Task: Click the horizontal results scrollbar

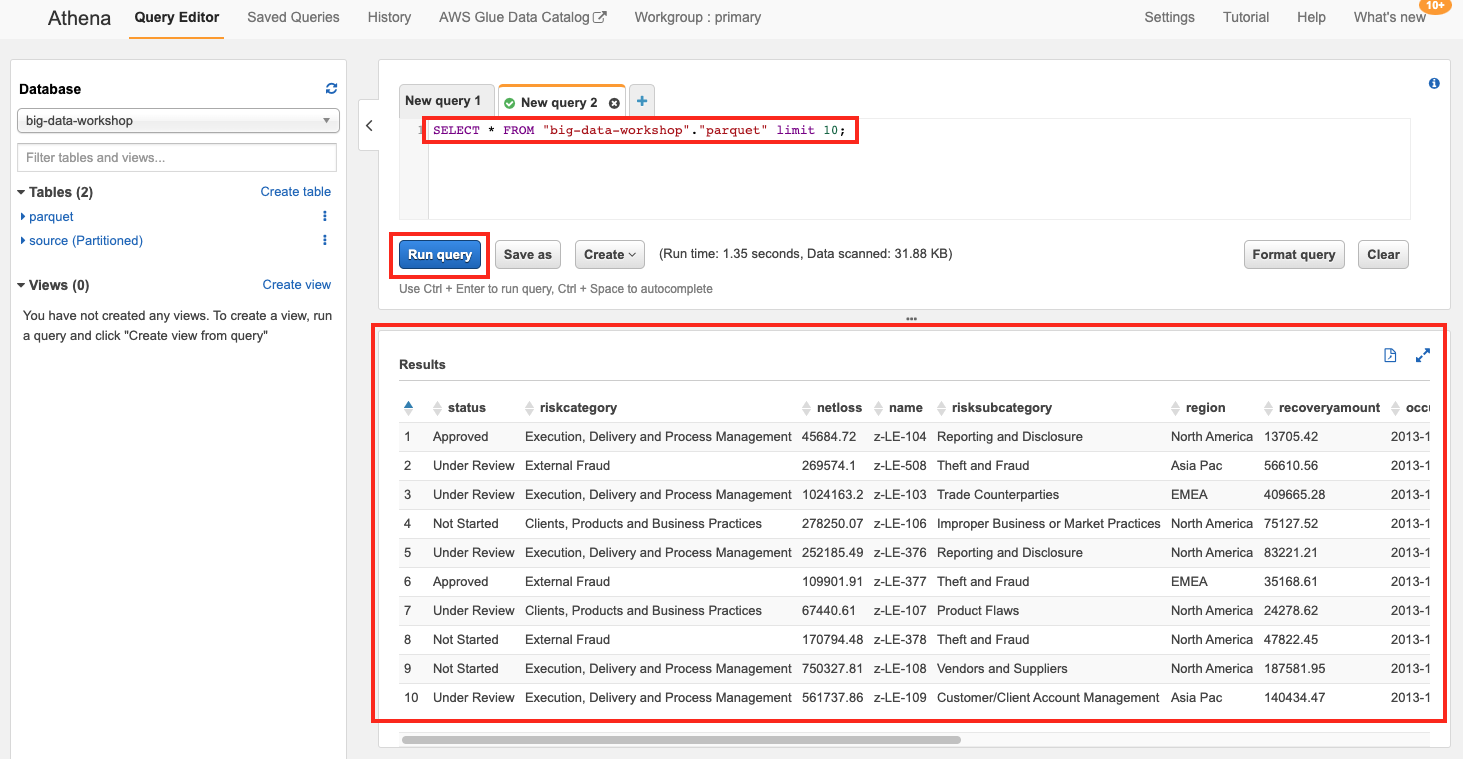Action: click(680, 740)
